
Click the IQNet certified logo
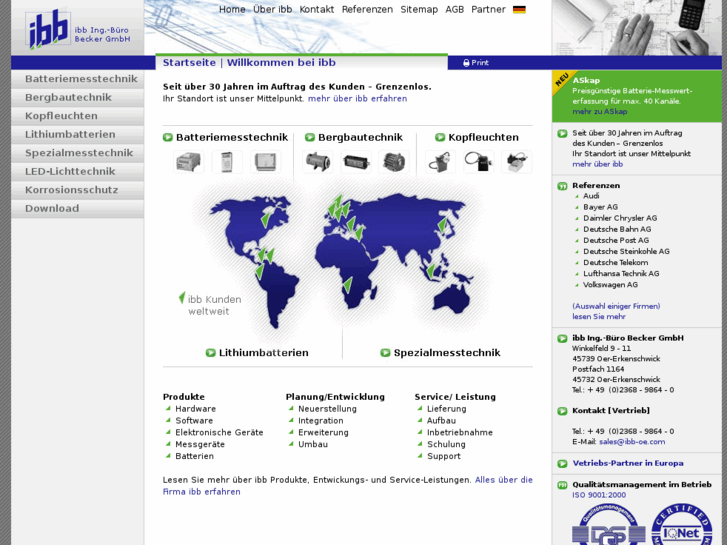(x=682, y=524)
